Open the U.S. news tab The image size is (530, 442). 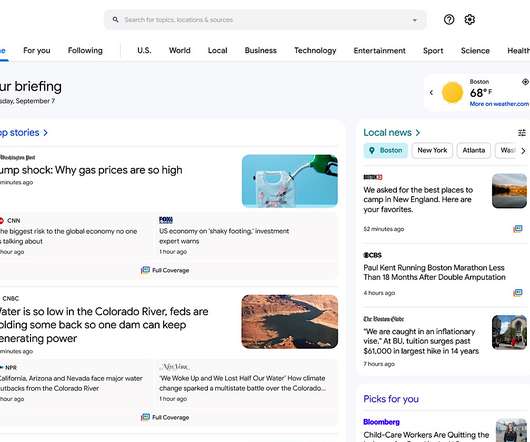click(144, 50)
